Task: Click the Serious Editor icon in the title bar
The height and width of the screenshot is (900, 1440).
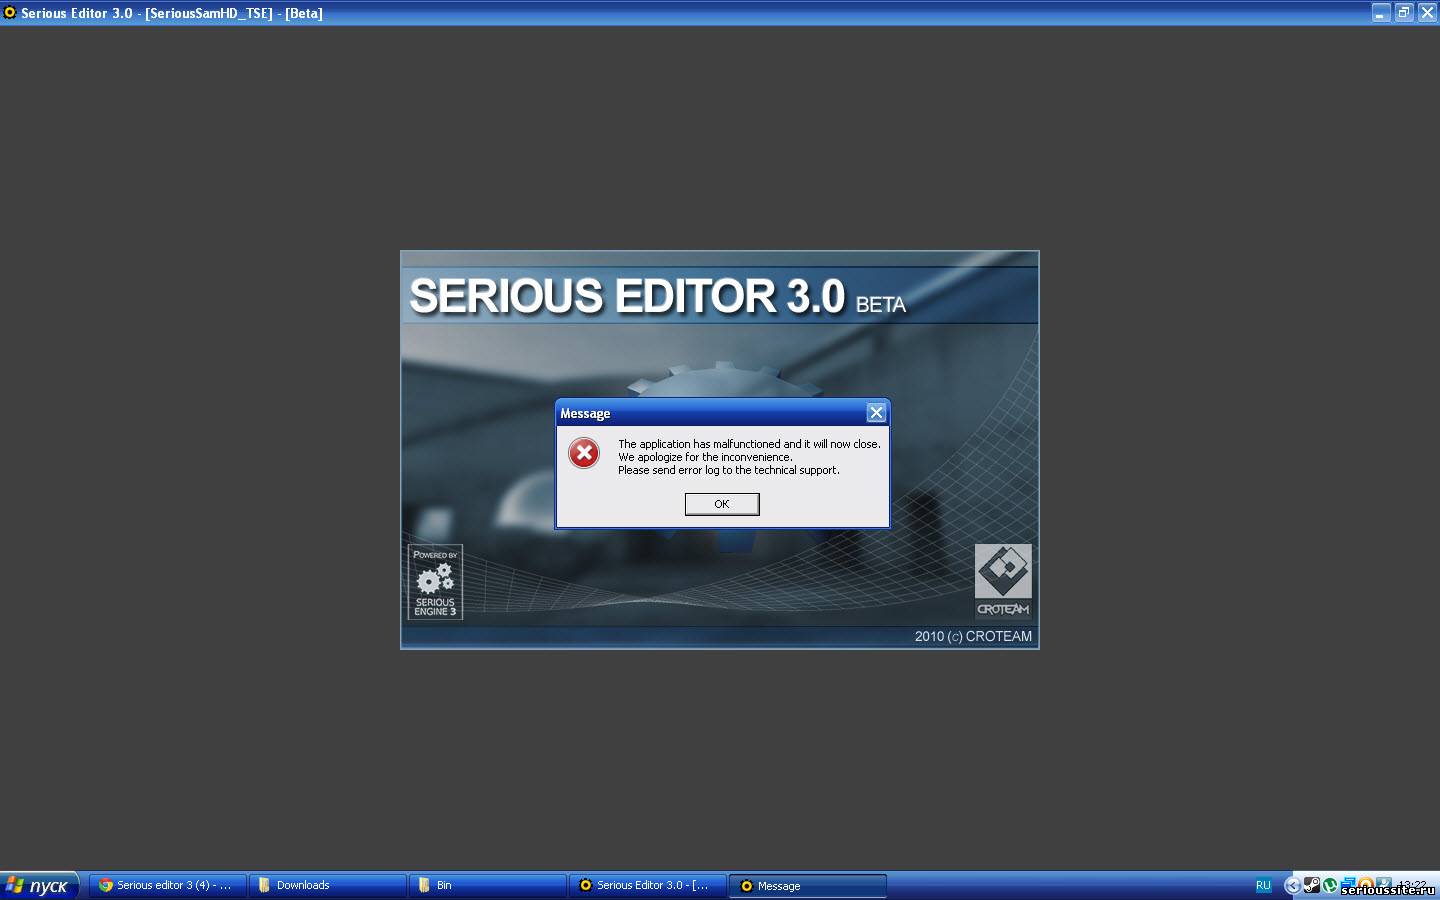Action: tap(10, 13)
